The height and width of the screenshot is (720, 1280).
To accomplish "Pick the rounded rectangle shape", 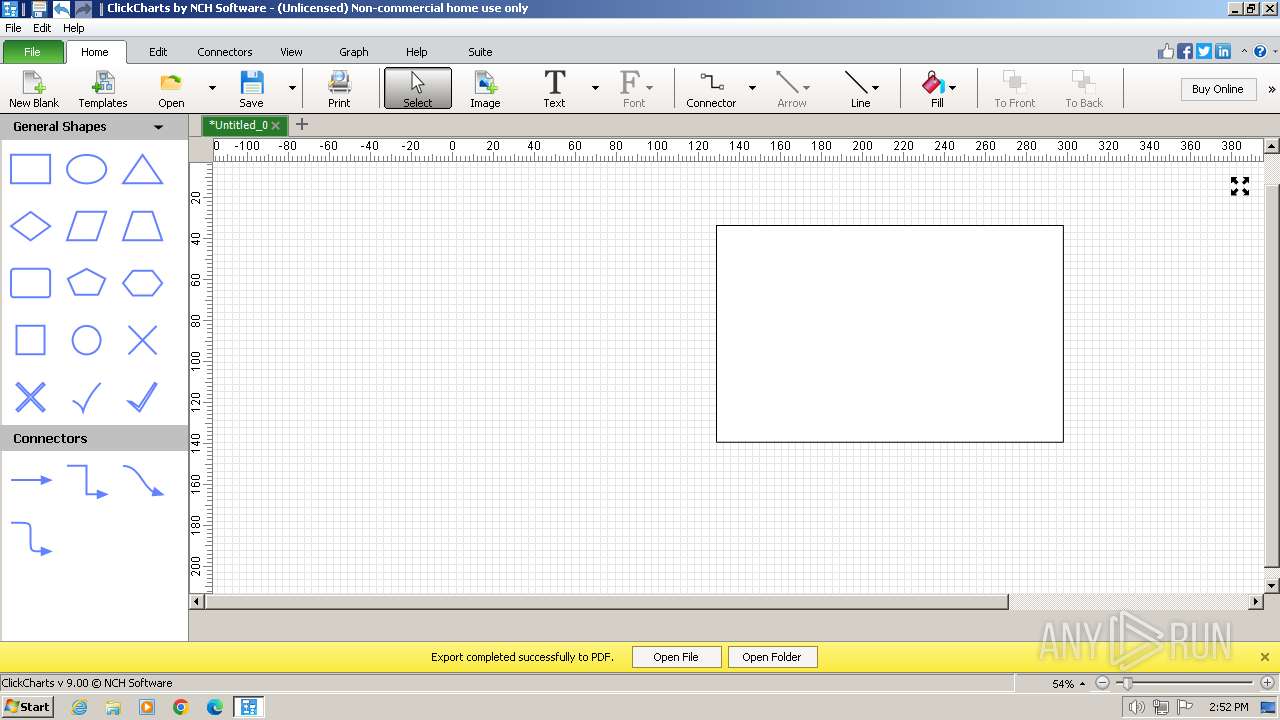I will coord(30,283).
